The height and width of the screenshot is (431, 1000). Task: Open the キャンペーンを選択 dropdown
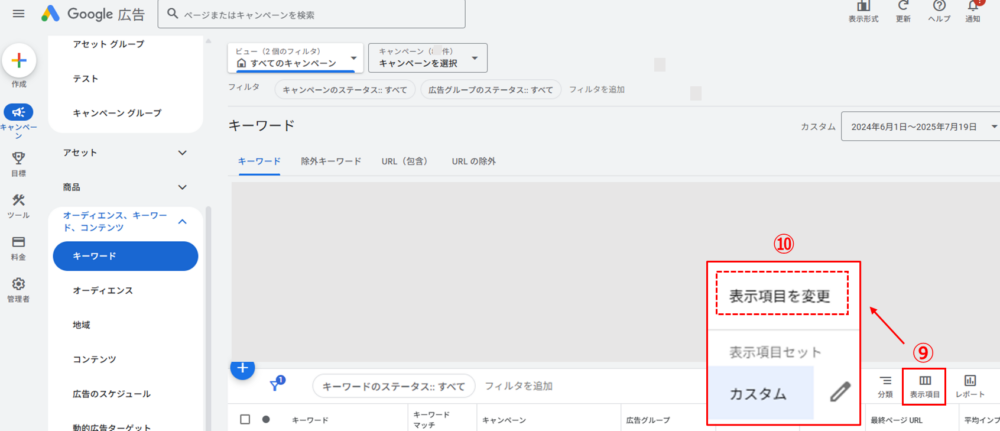click(427, 58)
